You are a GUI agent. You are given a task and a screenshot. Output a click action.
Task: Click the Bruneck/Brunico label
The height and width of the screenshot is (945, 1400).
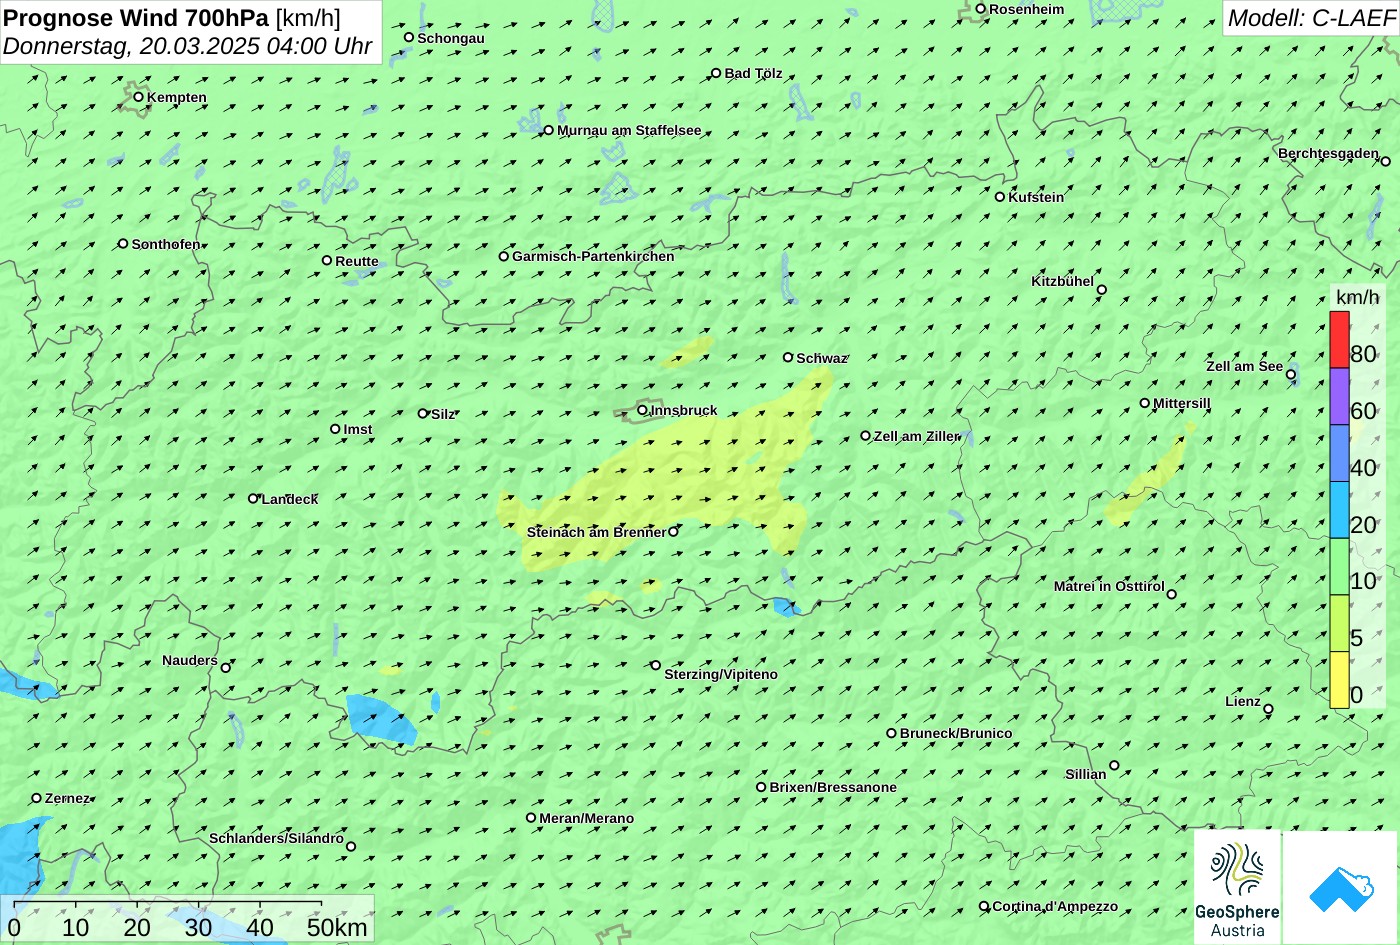tap(956, 733)
